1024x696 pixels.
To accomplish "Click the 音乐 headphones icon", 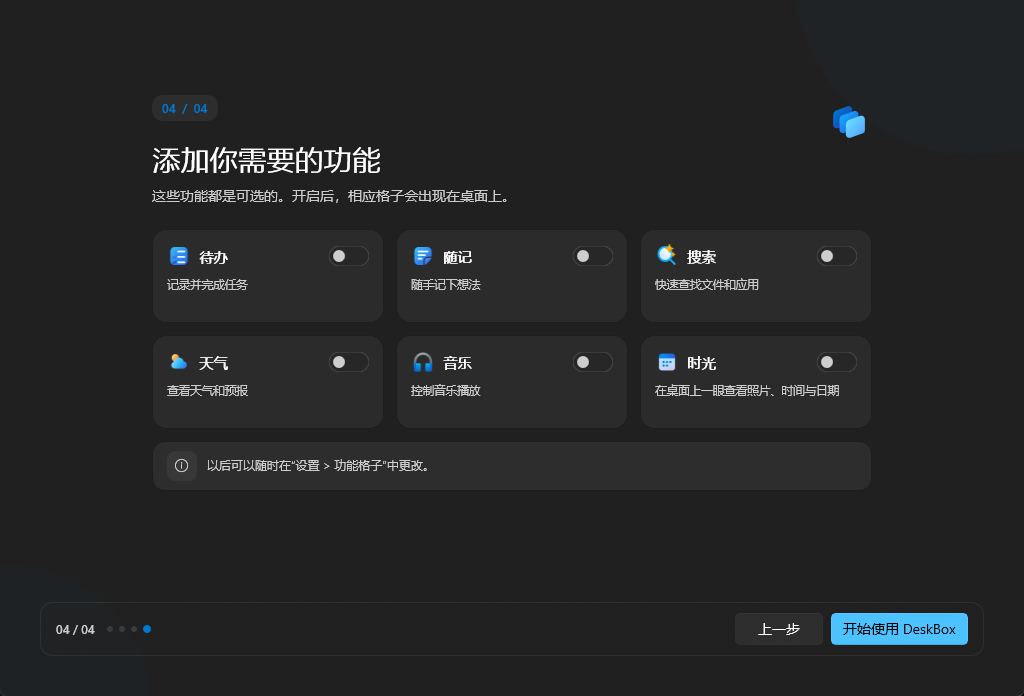I will pyautogui.click(x=423, y=362).
